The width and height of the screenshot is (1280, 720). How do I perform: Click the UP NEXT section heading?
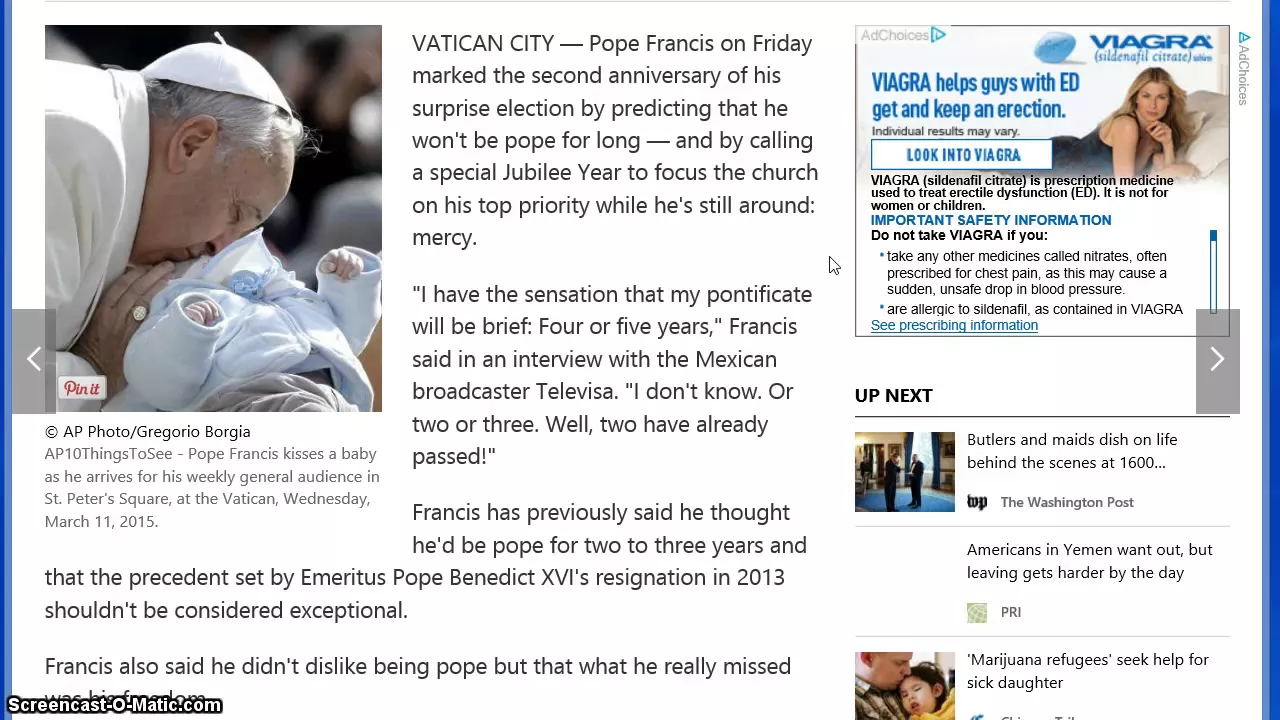point(893,395)
